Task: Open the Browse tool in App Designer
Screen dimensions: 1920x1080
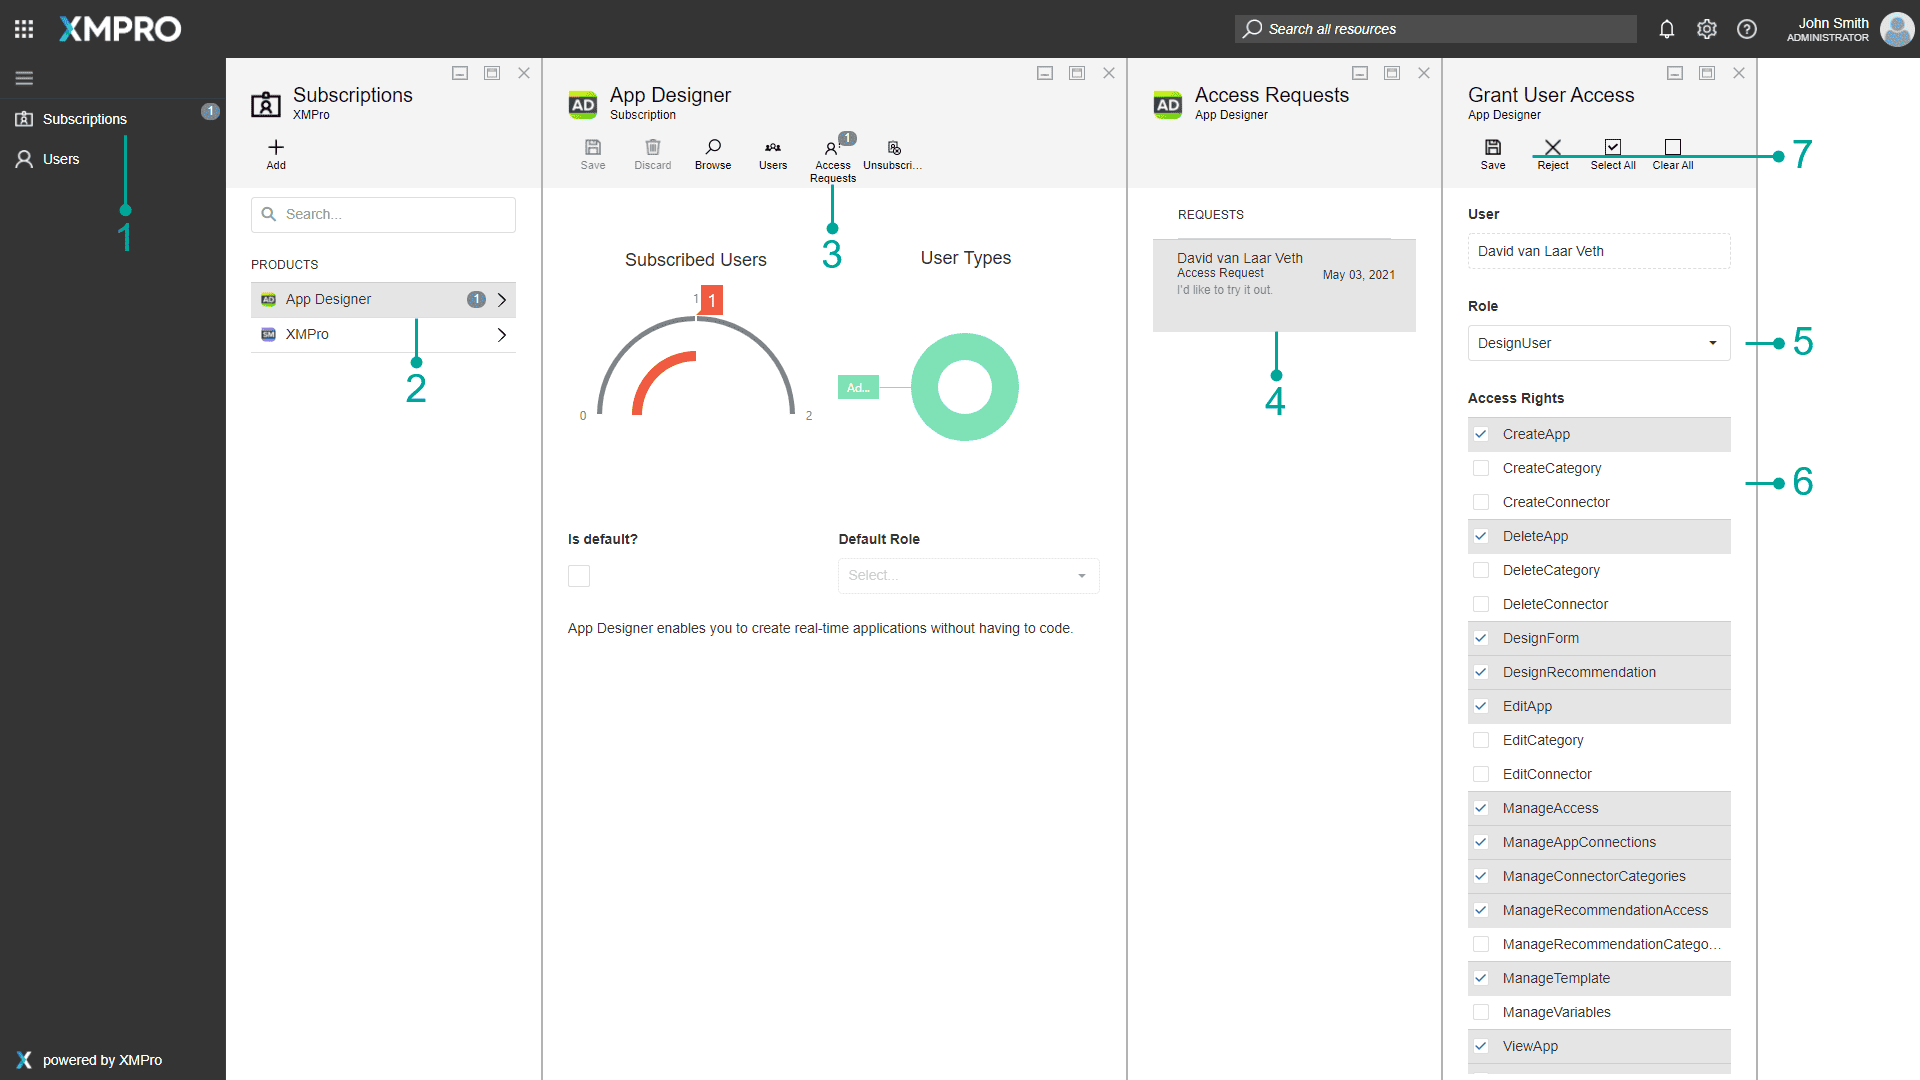Action: click(713, 149)
